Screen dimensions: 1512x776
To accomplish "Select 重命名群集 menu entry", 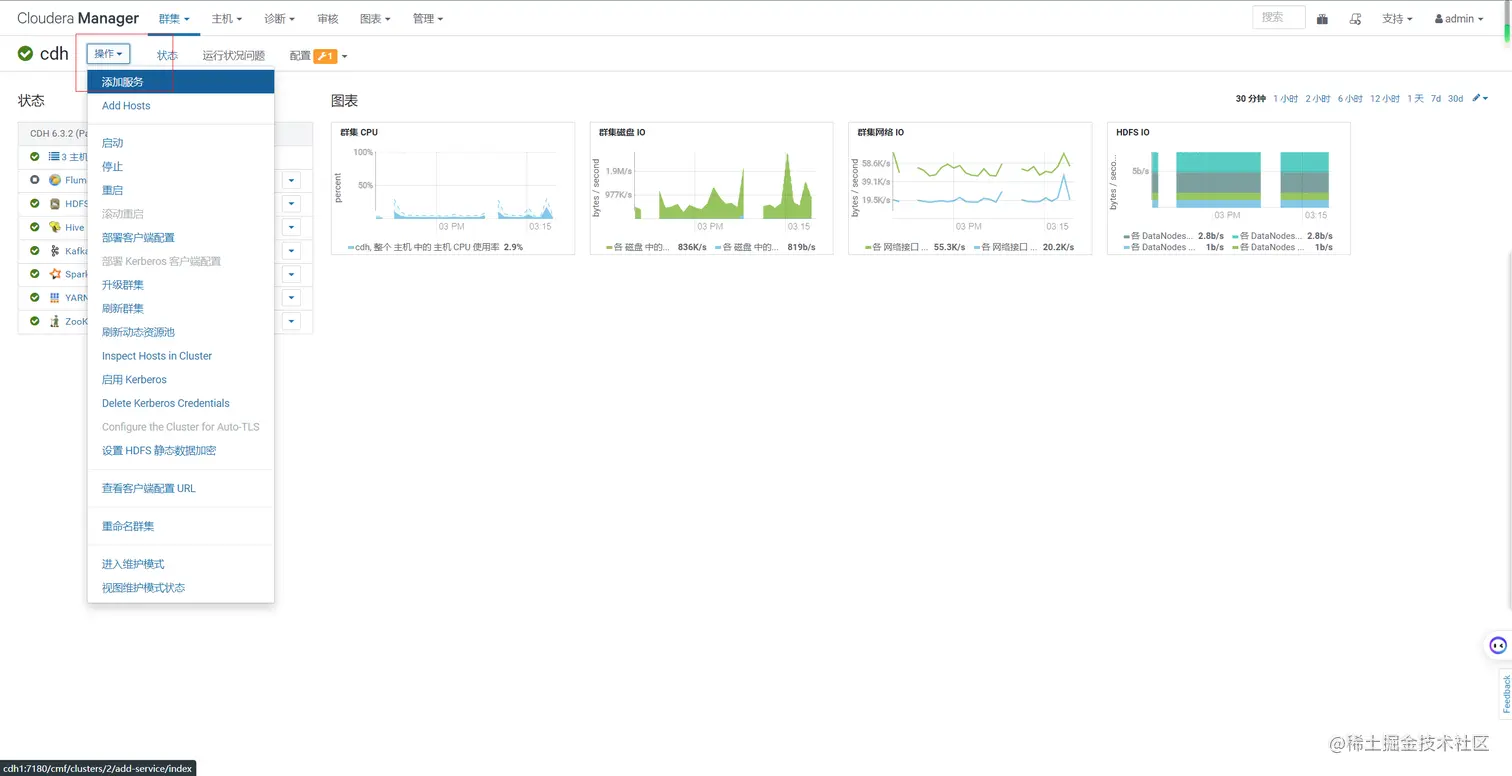I will pyautogui.click(x=181, y=526).
